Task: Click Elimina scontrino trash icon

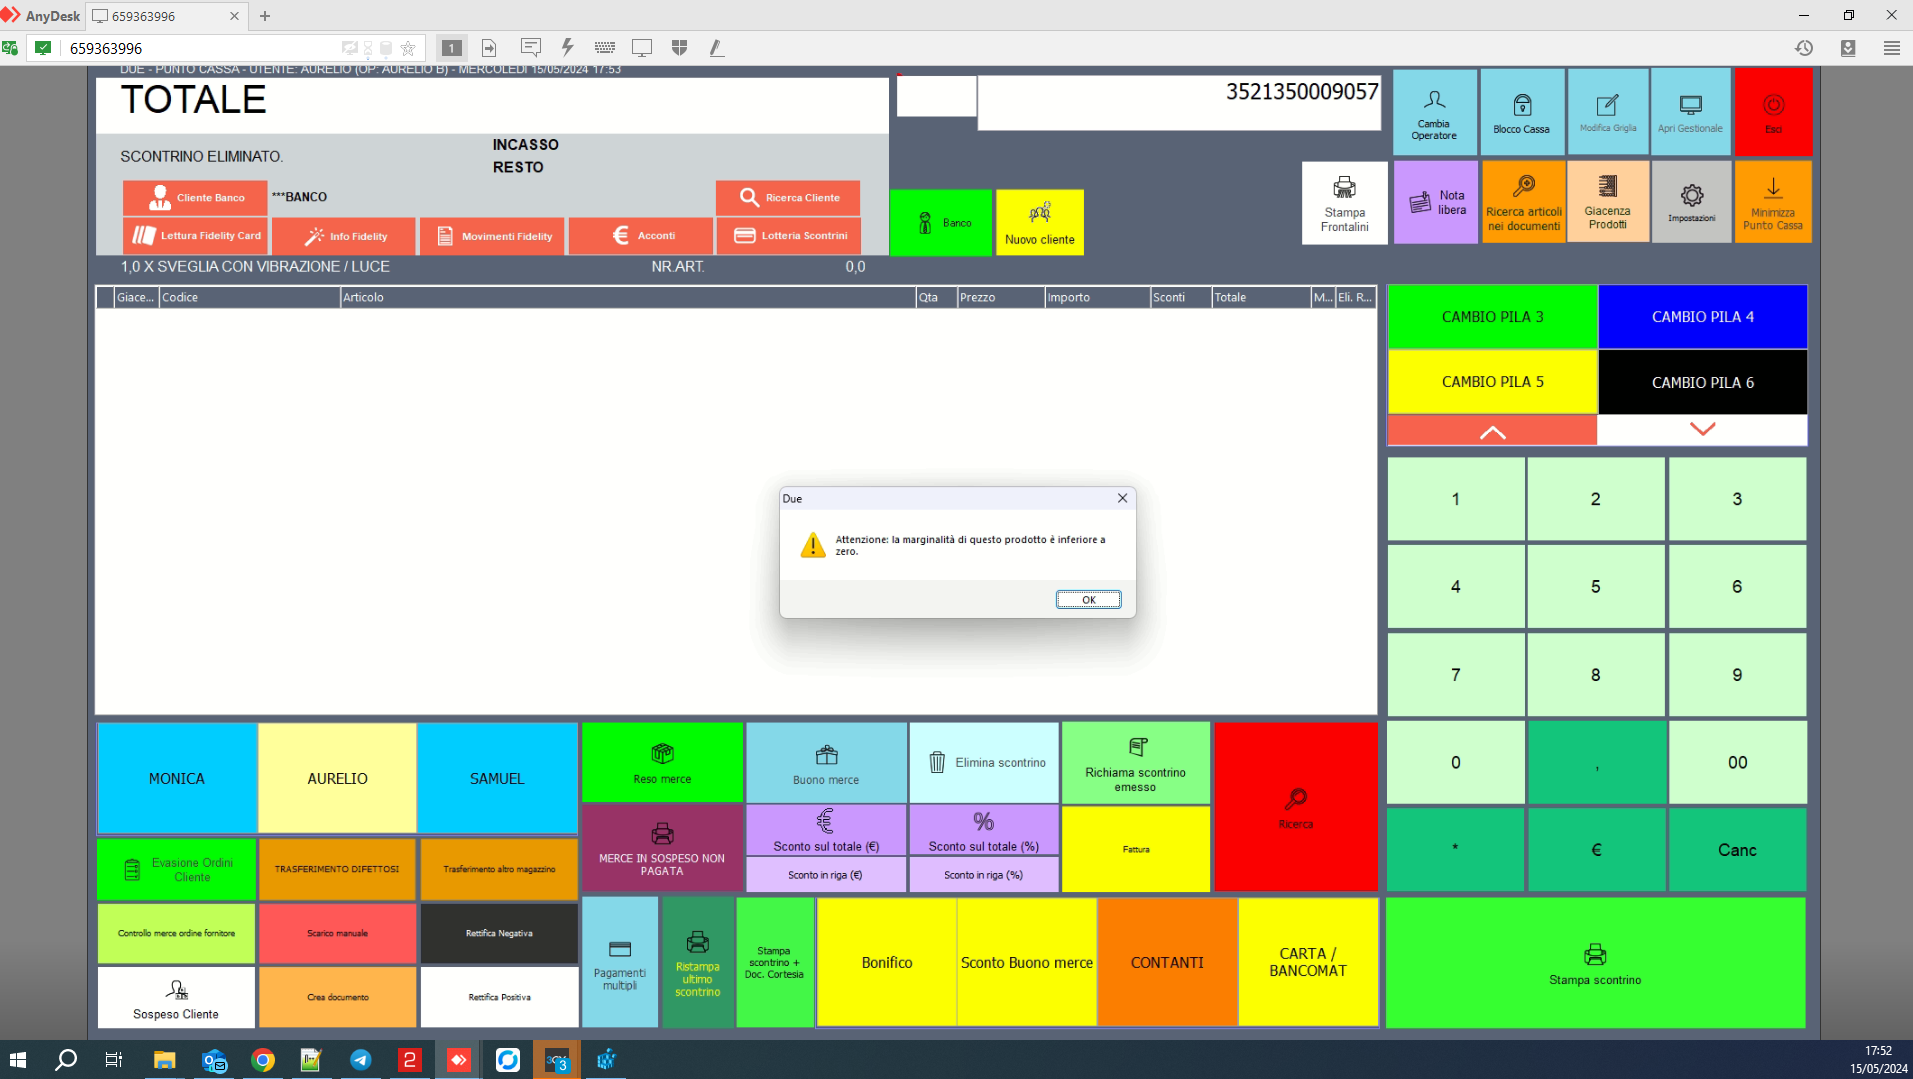Action: 937,763
